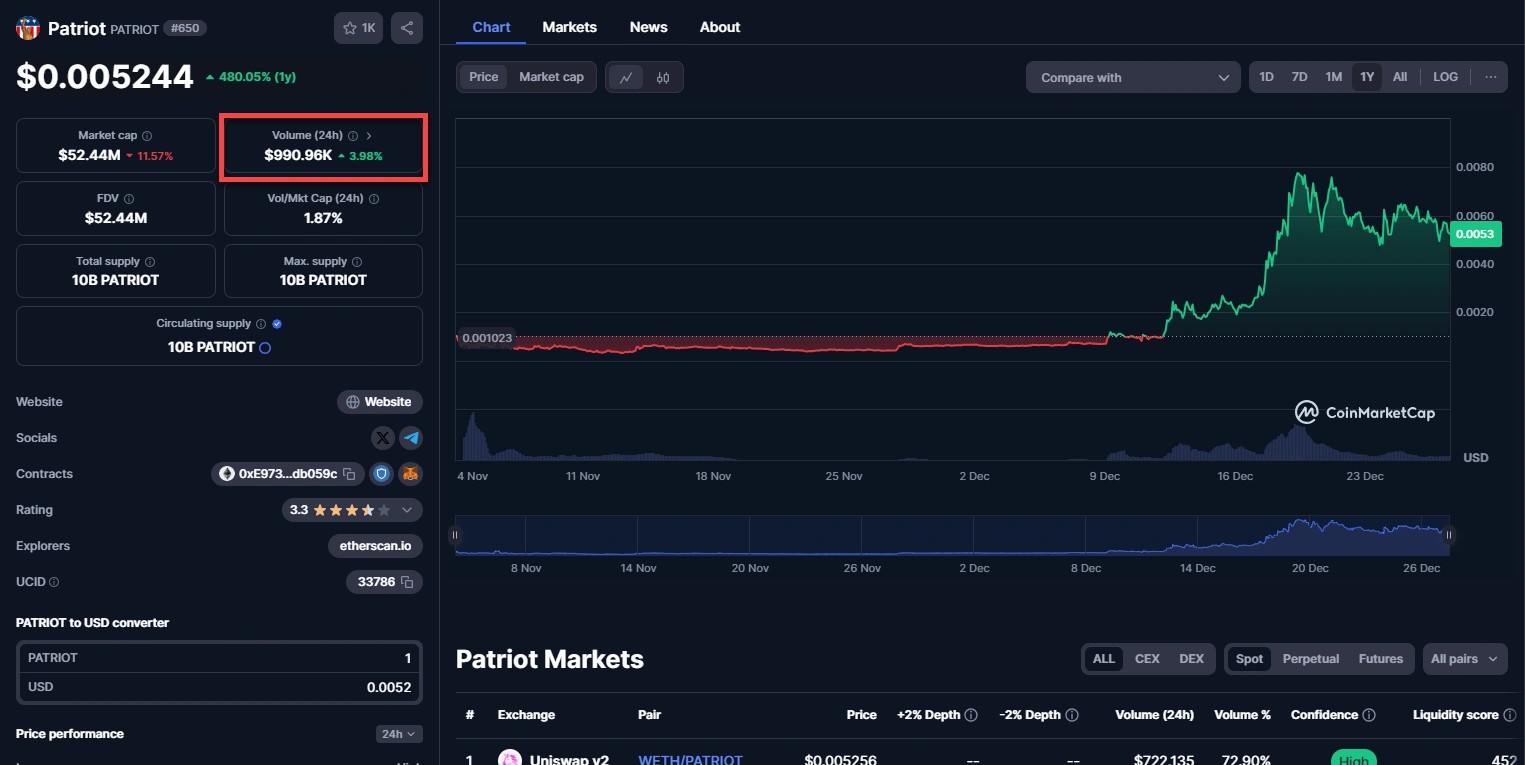Expand the 3.3 rating dropdown
The height and width of the screenshot is (765, 1525).
click(407, 510)
